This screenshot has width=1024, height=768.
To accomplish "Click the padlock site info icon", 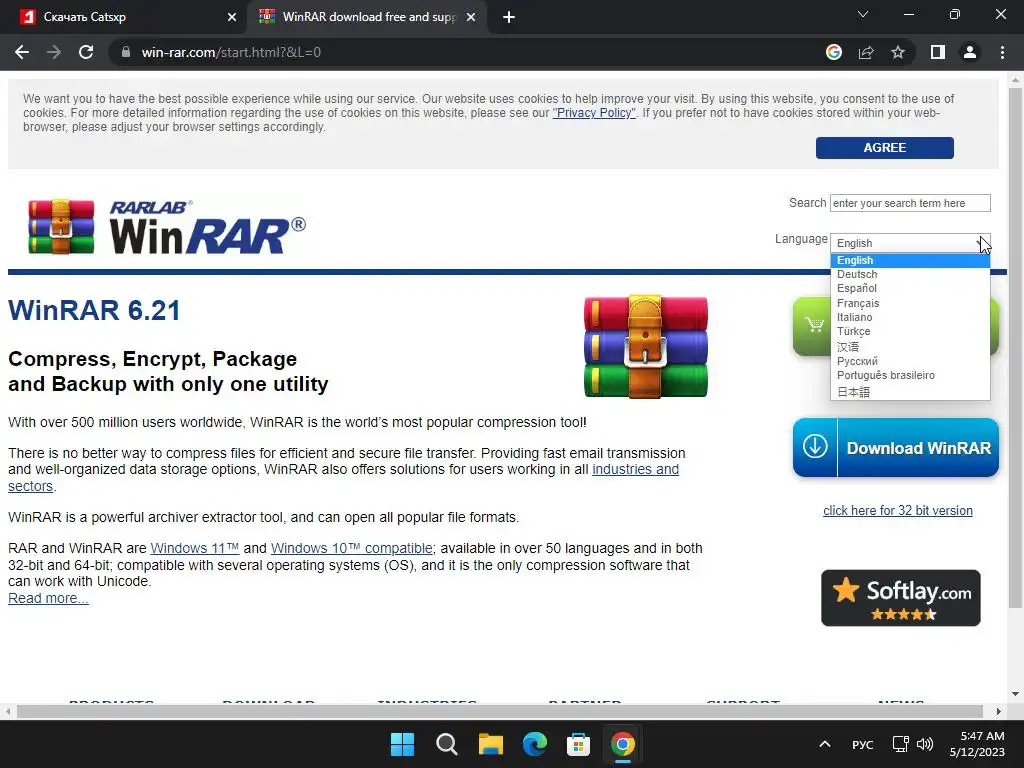I will pyautogui.click(x=125, y=52).
